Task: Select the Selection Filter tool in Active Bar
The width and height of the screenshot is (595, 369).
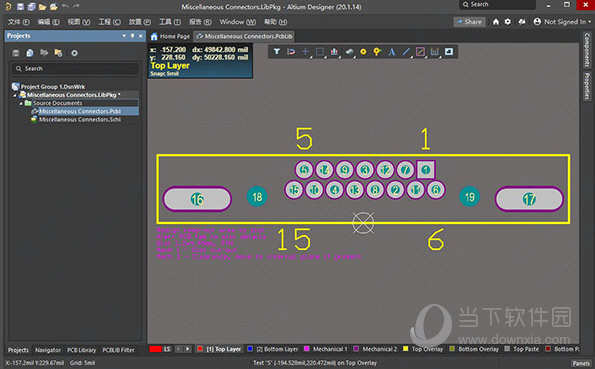Action: (x=277, y=52)
